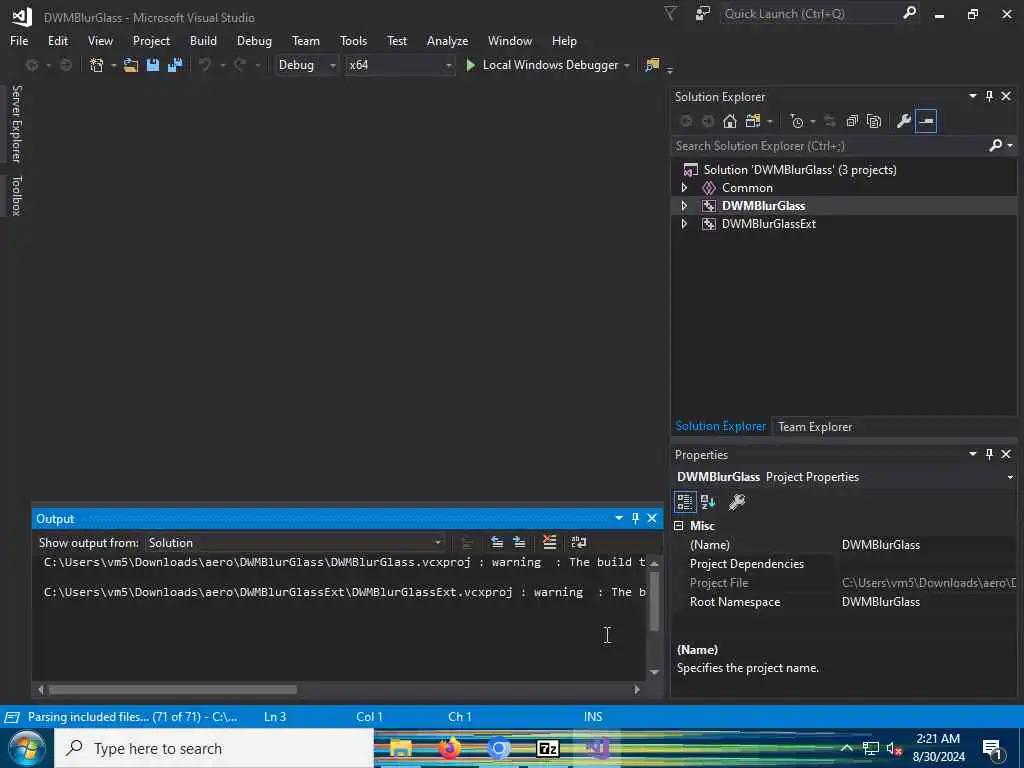The image size is (1024, 768).
Task: Click the Search Solution Explorer input field
Action: pyautogui.click(x=828, y=146)
